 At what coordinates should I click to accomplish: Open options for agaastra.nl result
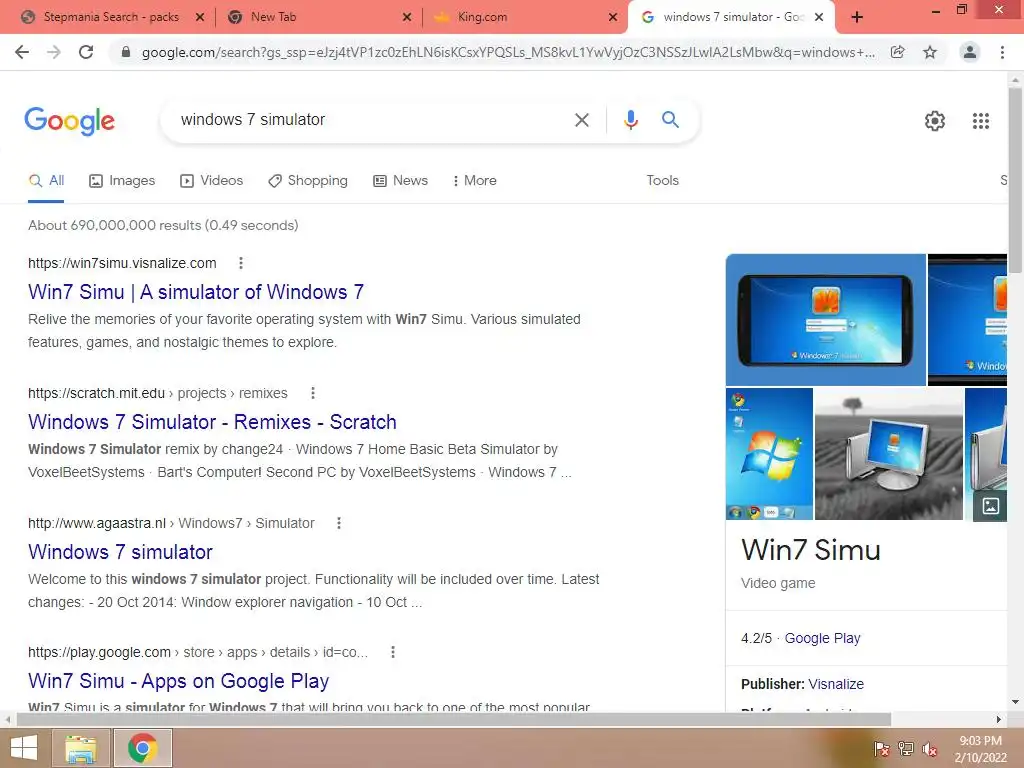(x=339, y=523)
